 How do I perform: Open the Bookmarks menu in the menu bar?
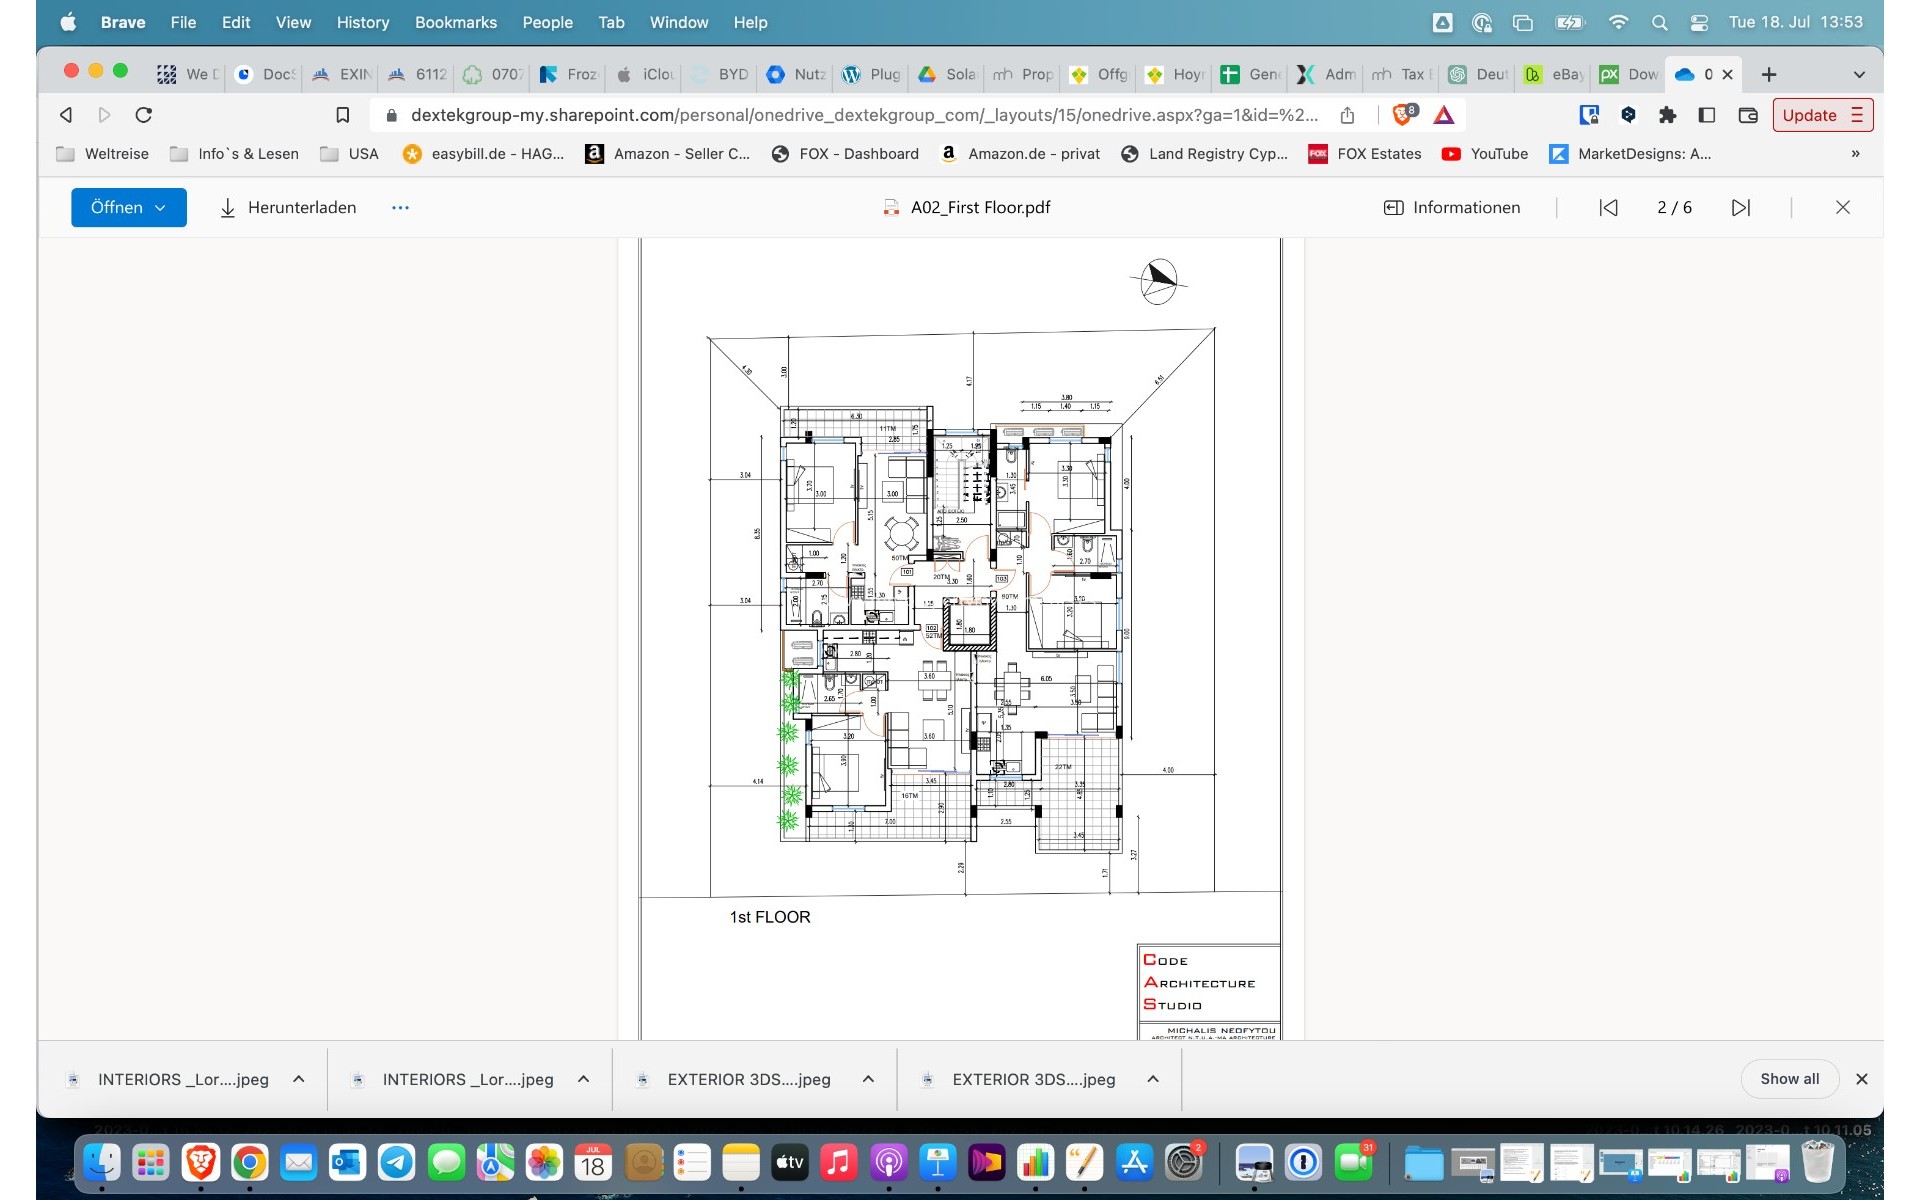(456, 22)
